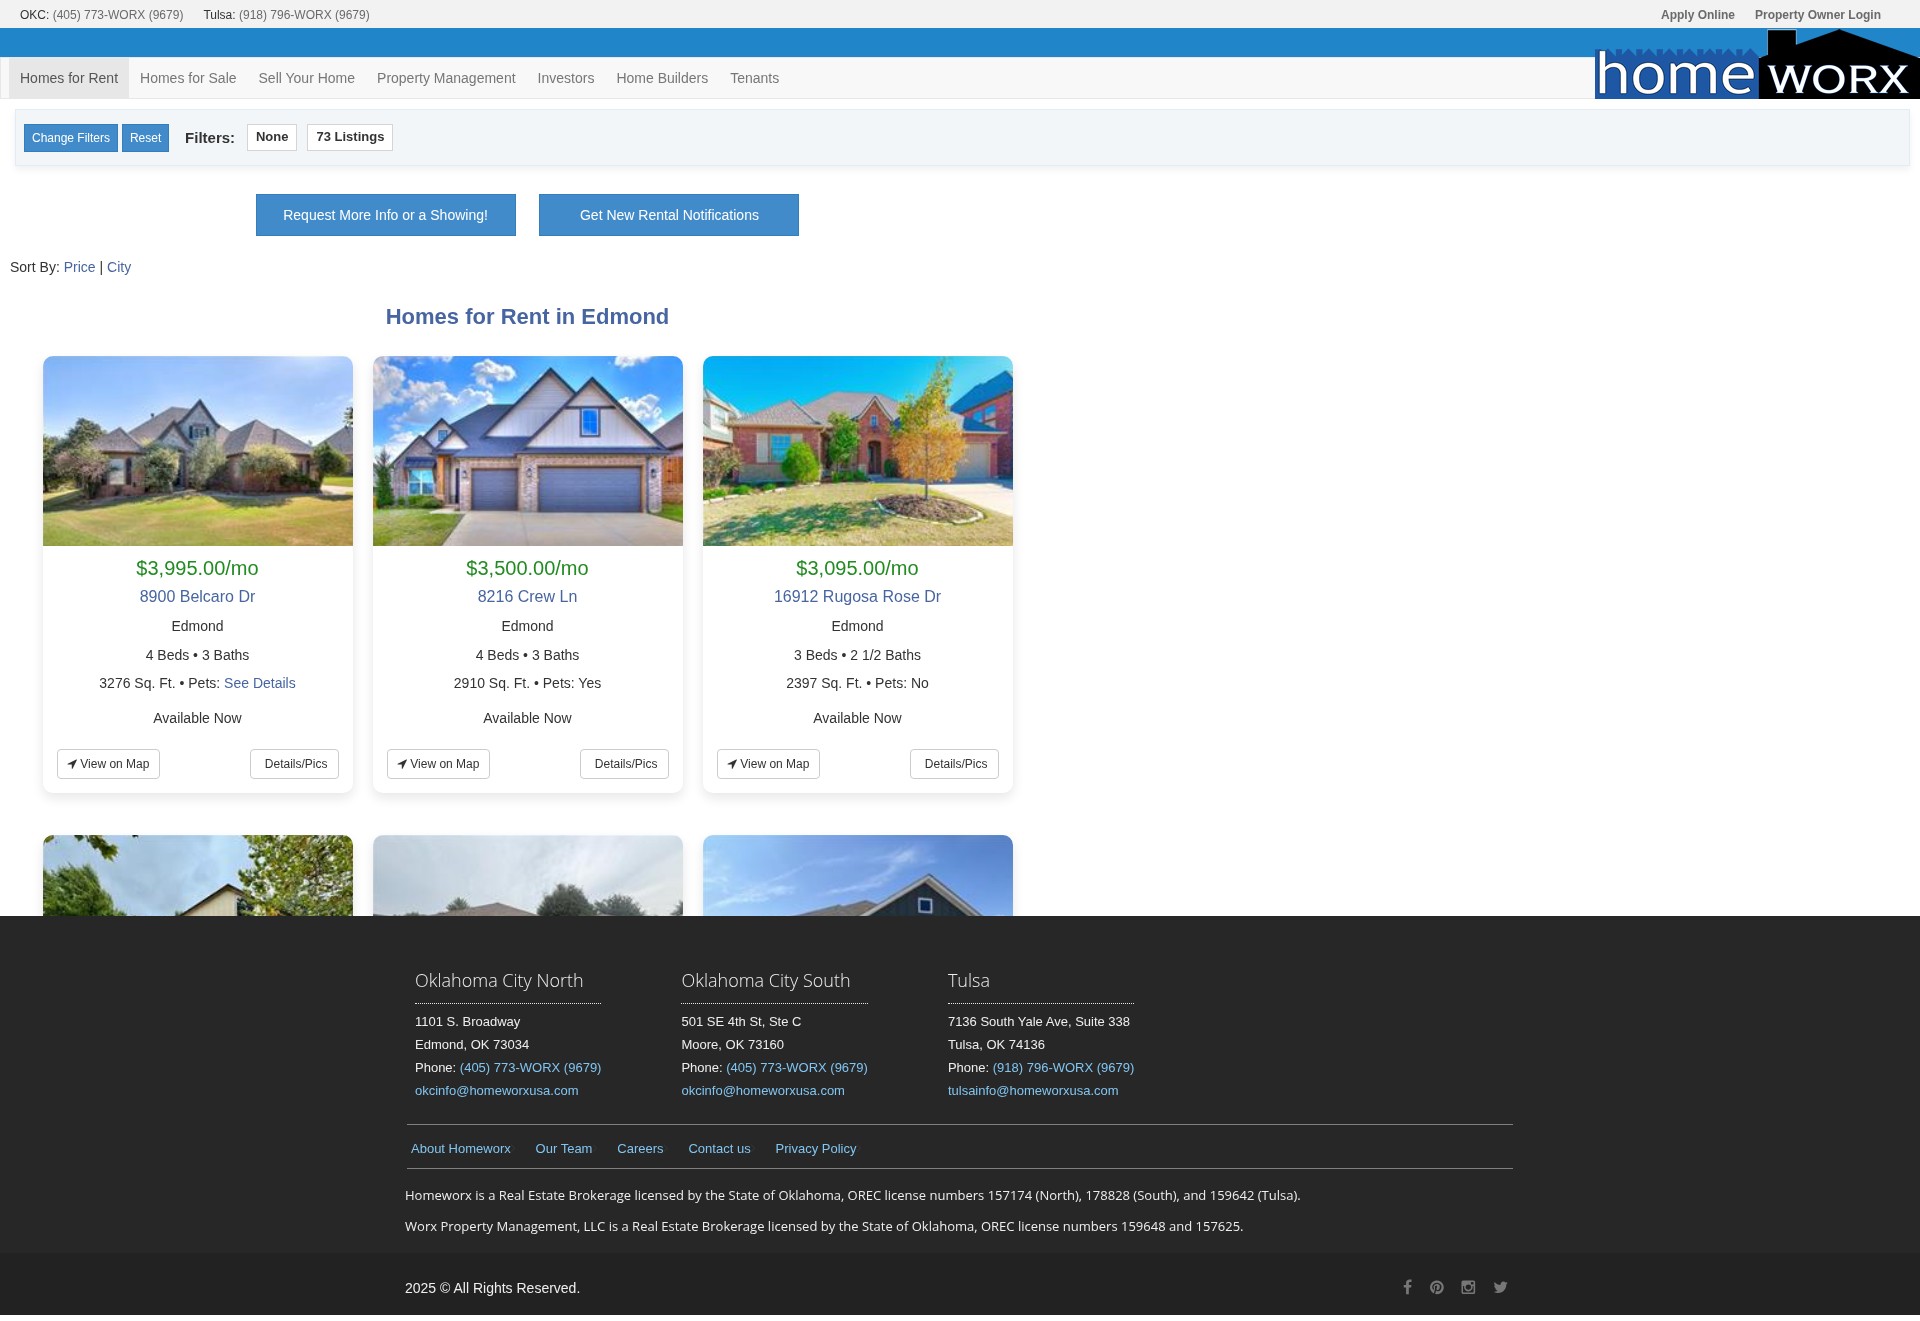This screenshot has width=1920, height=1321.
Task: Open the Tenants menu item
Action: (754, 78)
